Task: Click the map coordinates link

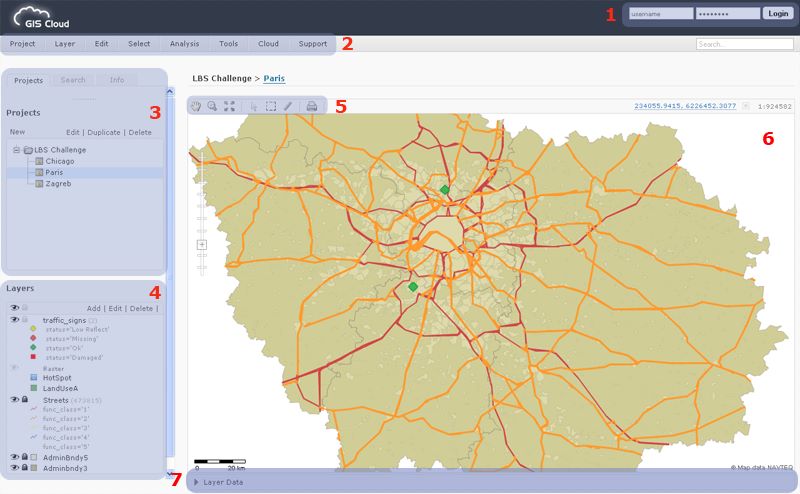Action: (x=685, y=106)
